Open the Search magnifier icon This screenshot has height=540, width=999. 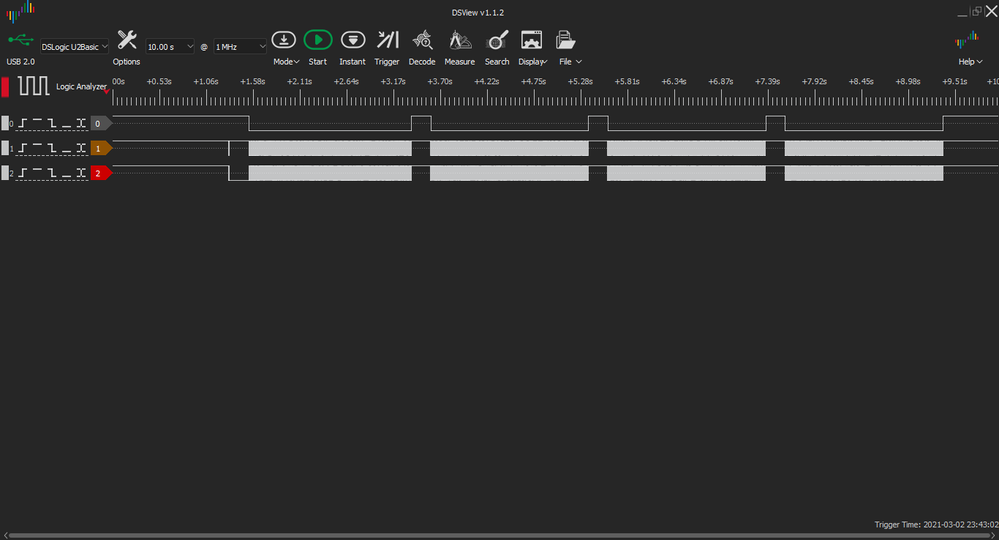point(497,40)
